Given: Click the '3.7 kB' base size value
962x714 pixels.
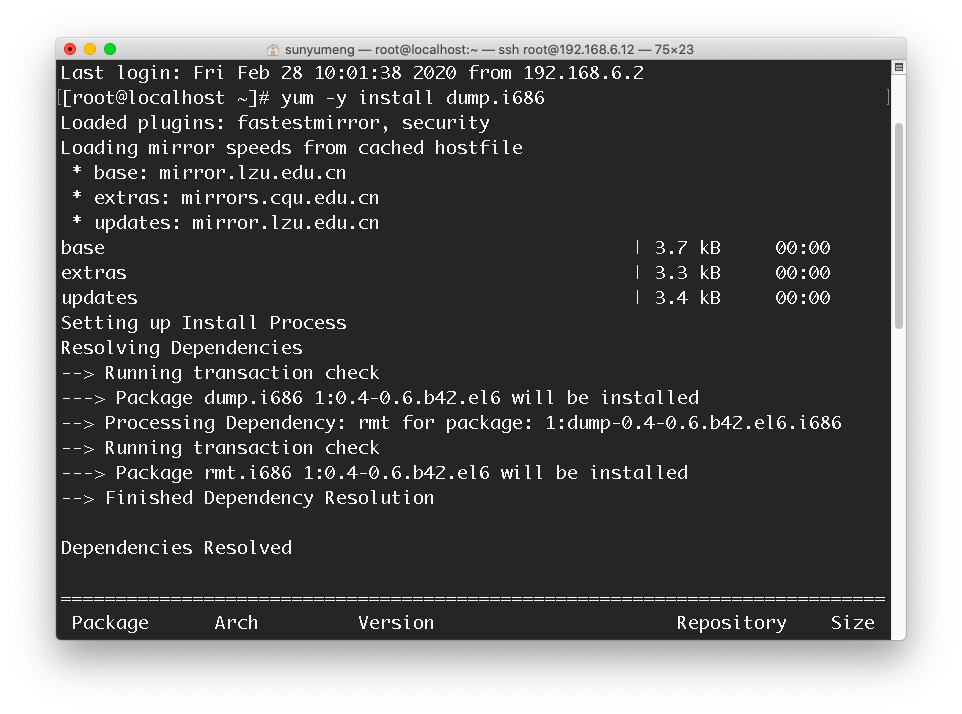Looking at the screenshot, I should pos(687,248).
